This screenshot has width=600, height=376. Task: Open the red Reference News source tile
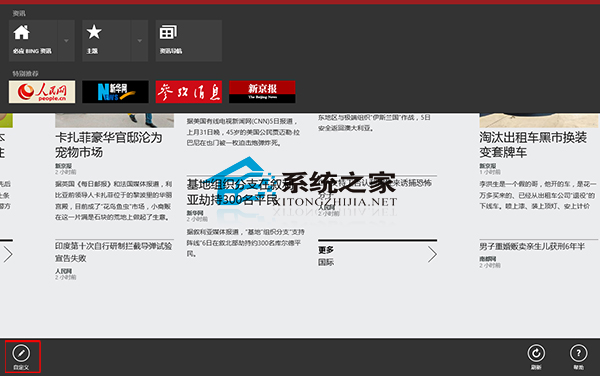pos(189,92)
